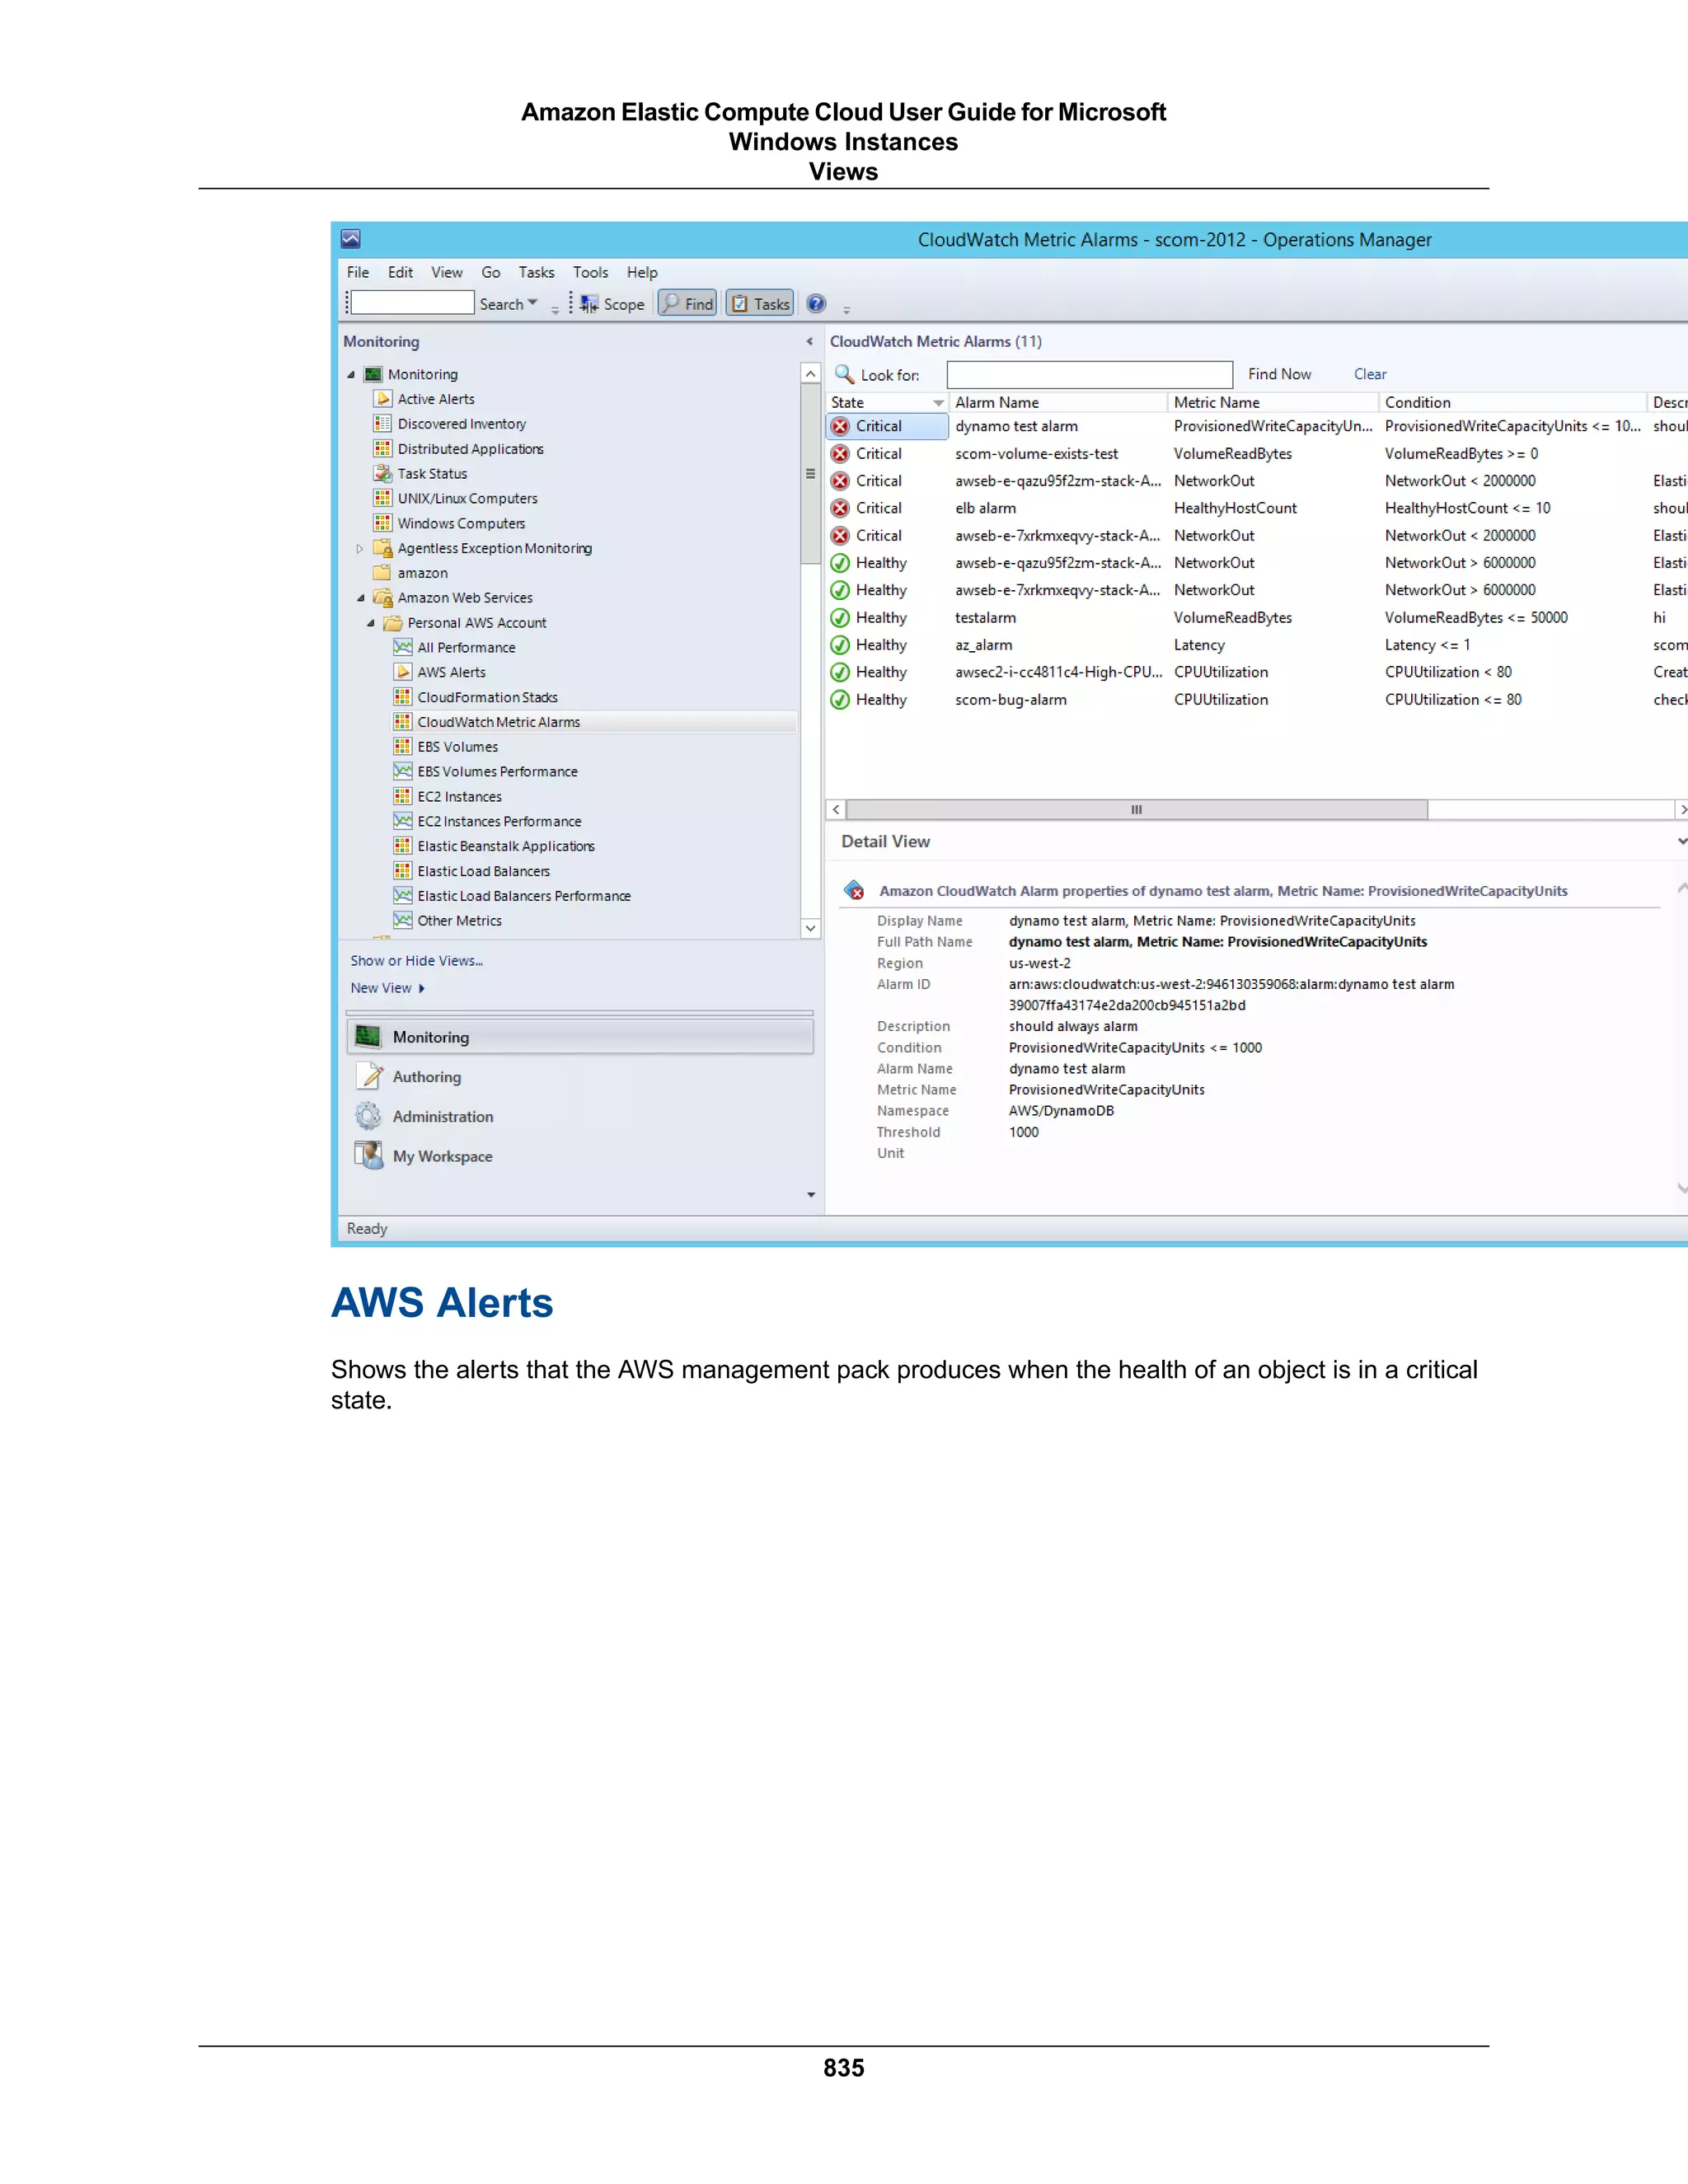Click the toolbar search text box
Screen dimensions: 1688x2184
412,302
